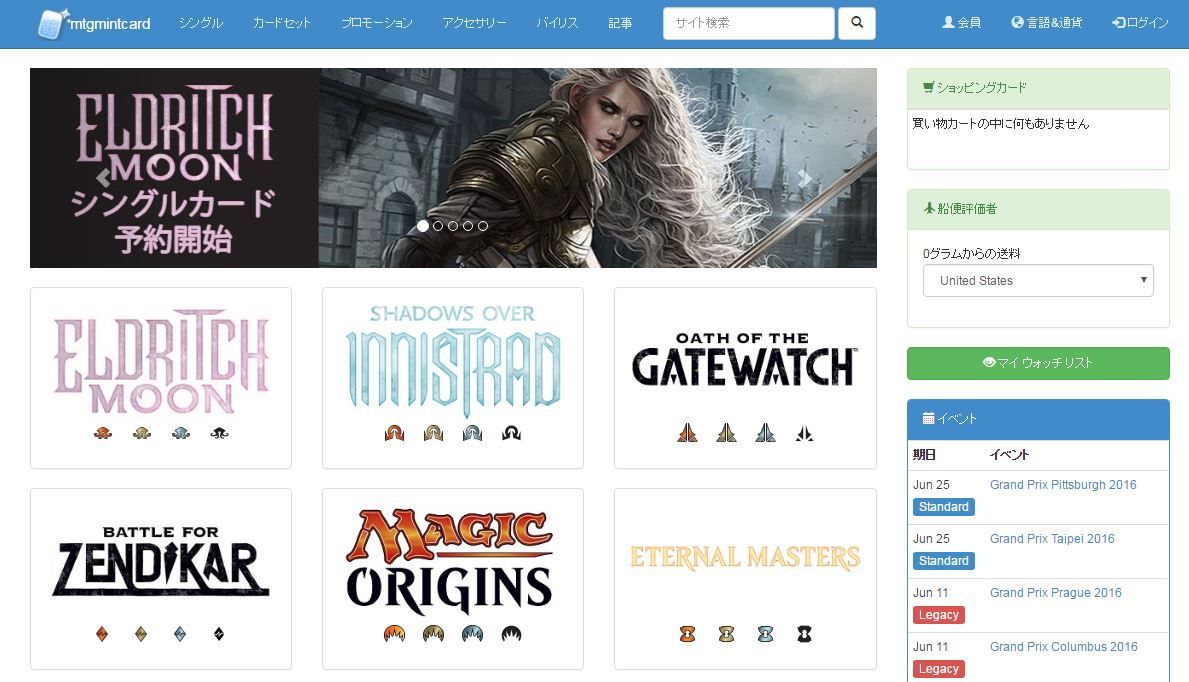Open Grand Prix Taipei 2016 event
Viewport: 1189px width, 682px height.
[x=1053, y=539]
